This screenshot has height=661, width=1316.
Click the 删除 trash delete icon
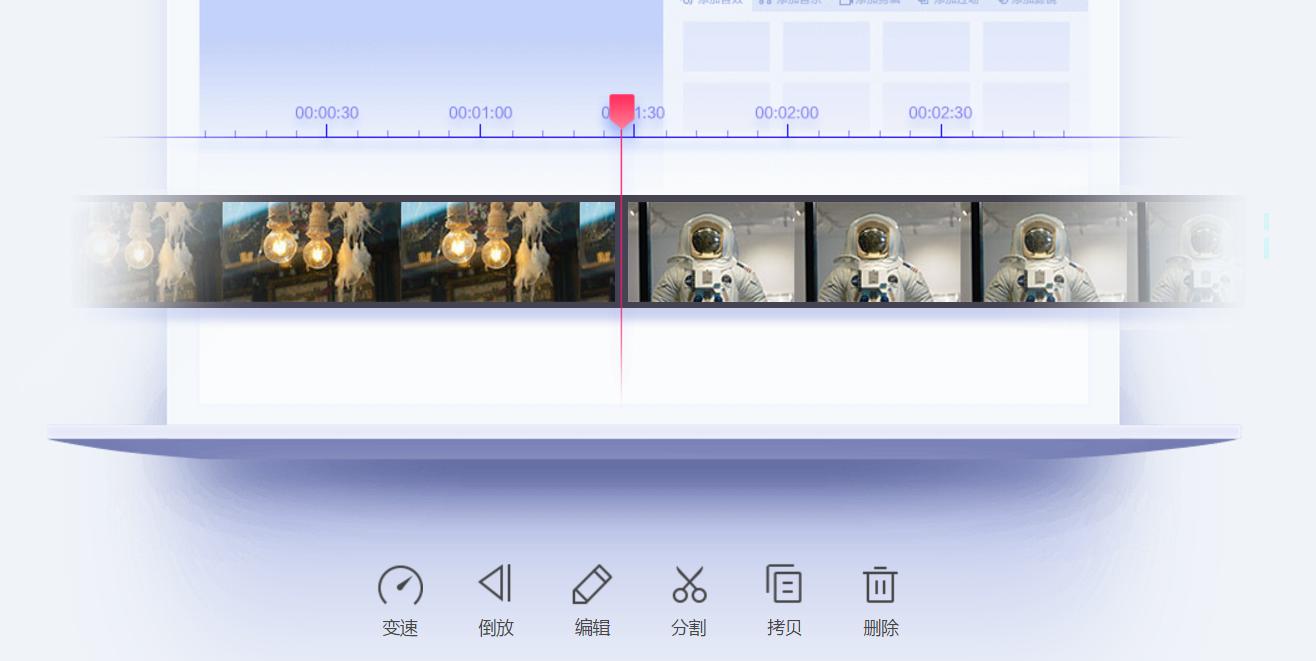click(x=879, y=583)
